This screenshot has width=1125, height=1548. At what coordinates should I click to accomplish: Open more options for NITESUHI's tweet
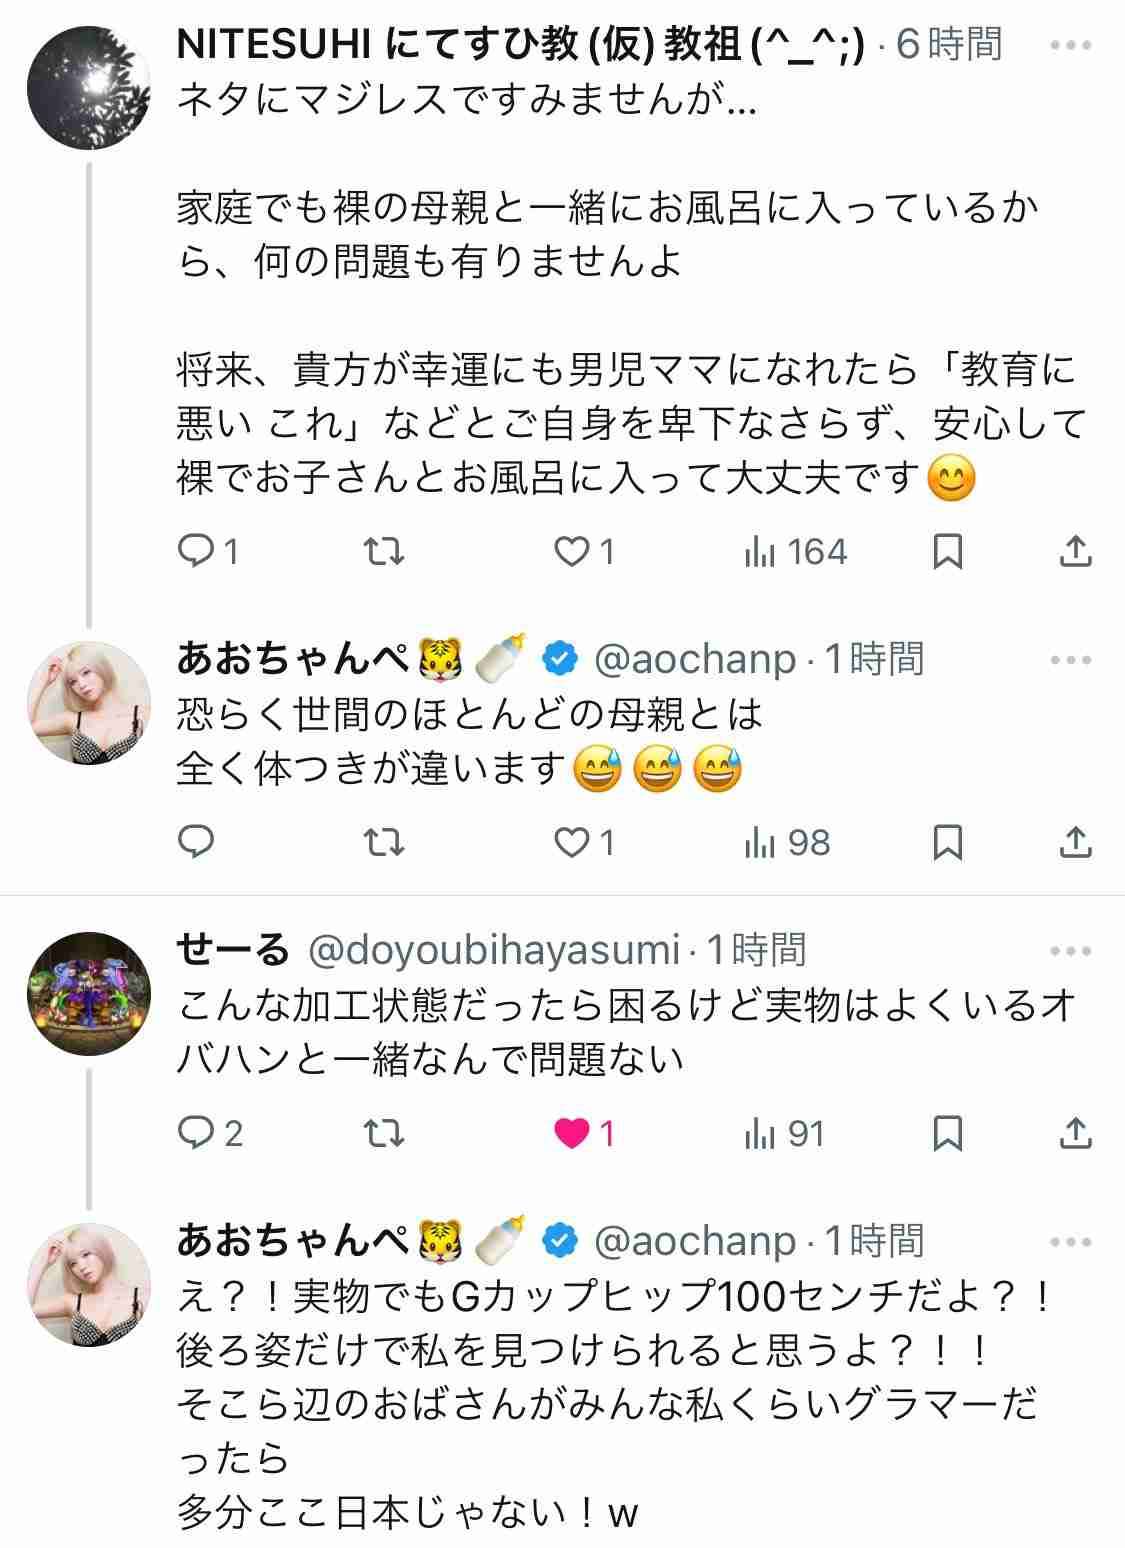pyautogui.click(x=1071, y=45)
